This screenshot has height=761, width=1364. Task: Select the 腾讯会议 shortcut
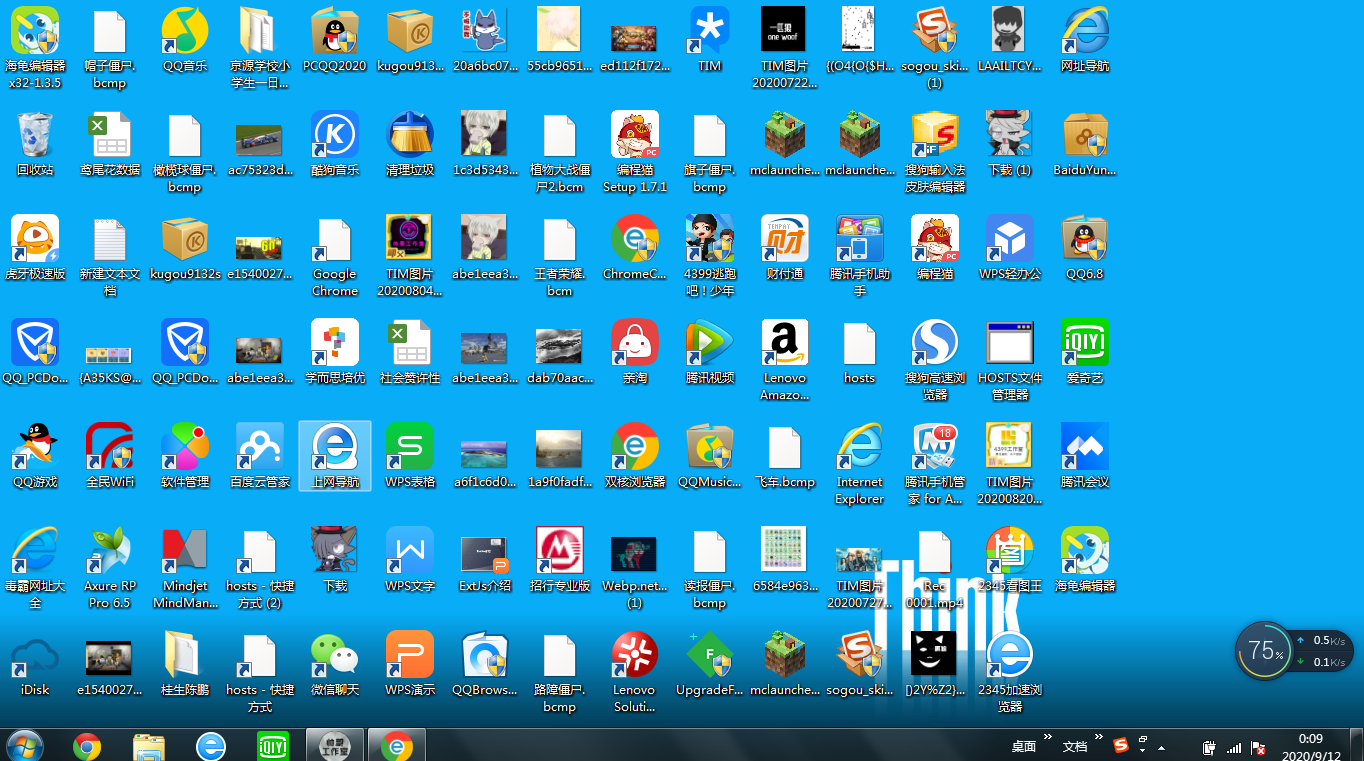click(1085, 456)
